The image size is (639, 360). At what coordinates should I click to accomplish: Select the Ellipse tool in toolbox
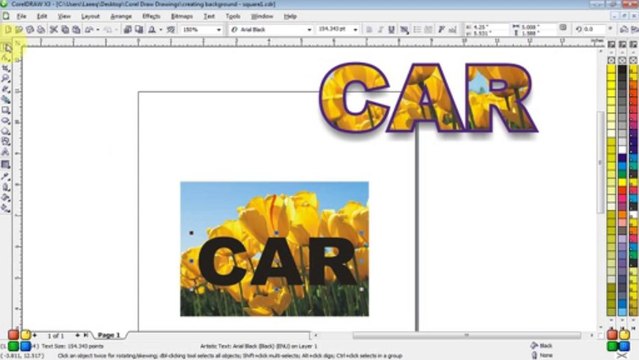(x=6, y=120)
